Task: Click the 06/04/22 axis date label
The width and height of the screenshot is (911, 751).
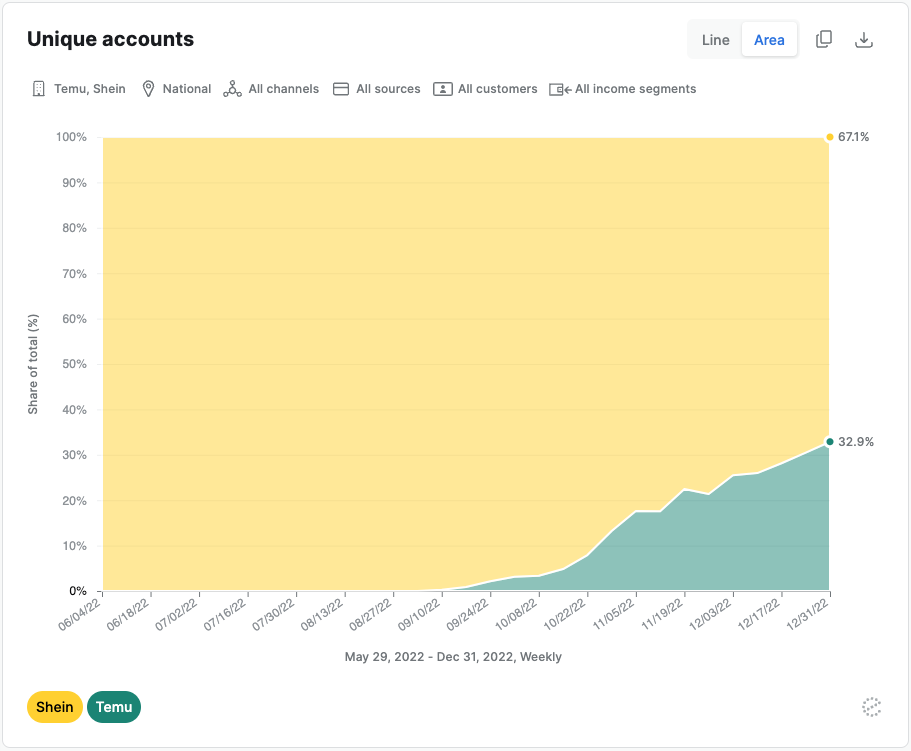Action: pyautogui.click(x=81, y=614)
